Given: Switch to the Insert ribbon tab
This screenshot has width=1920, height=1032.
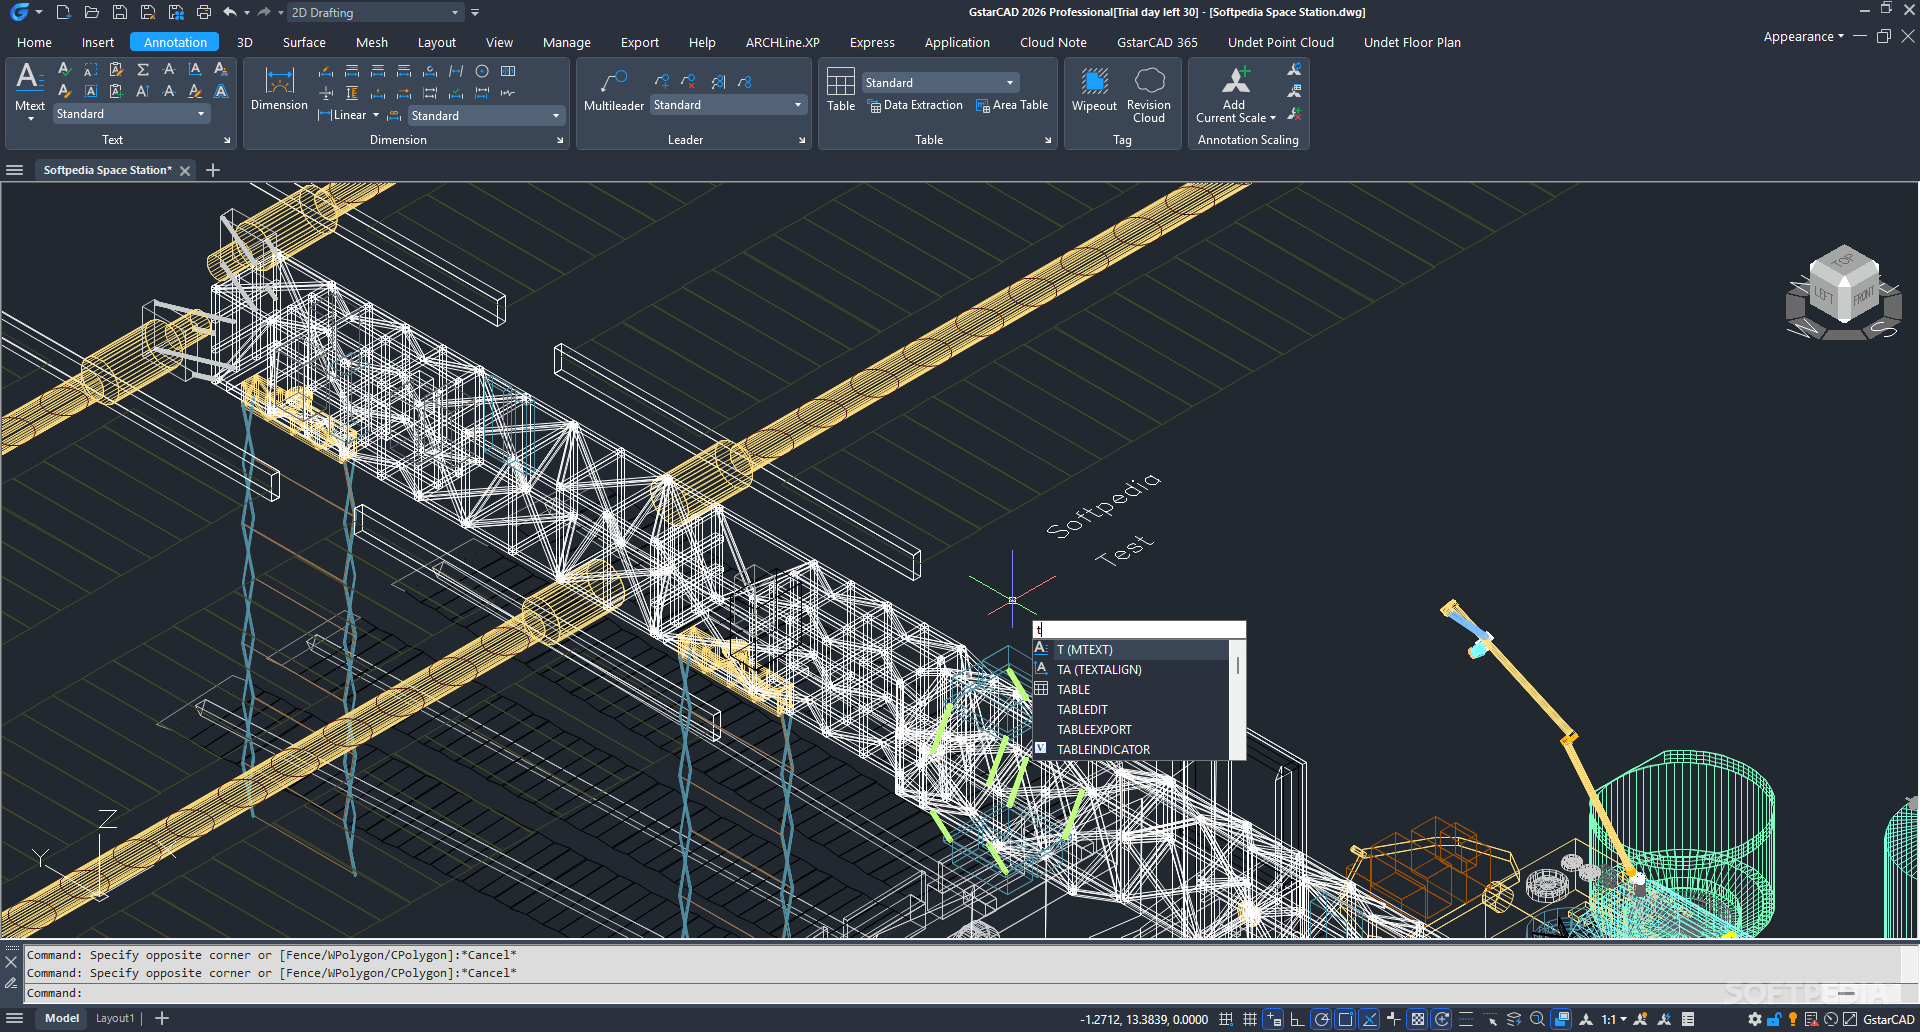Looking at the screenshot, I should point(98,42).
